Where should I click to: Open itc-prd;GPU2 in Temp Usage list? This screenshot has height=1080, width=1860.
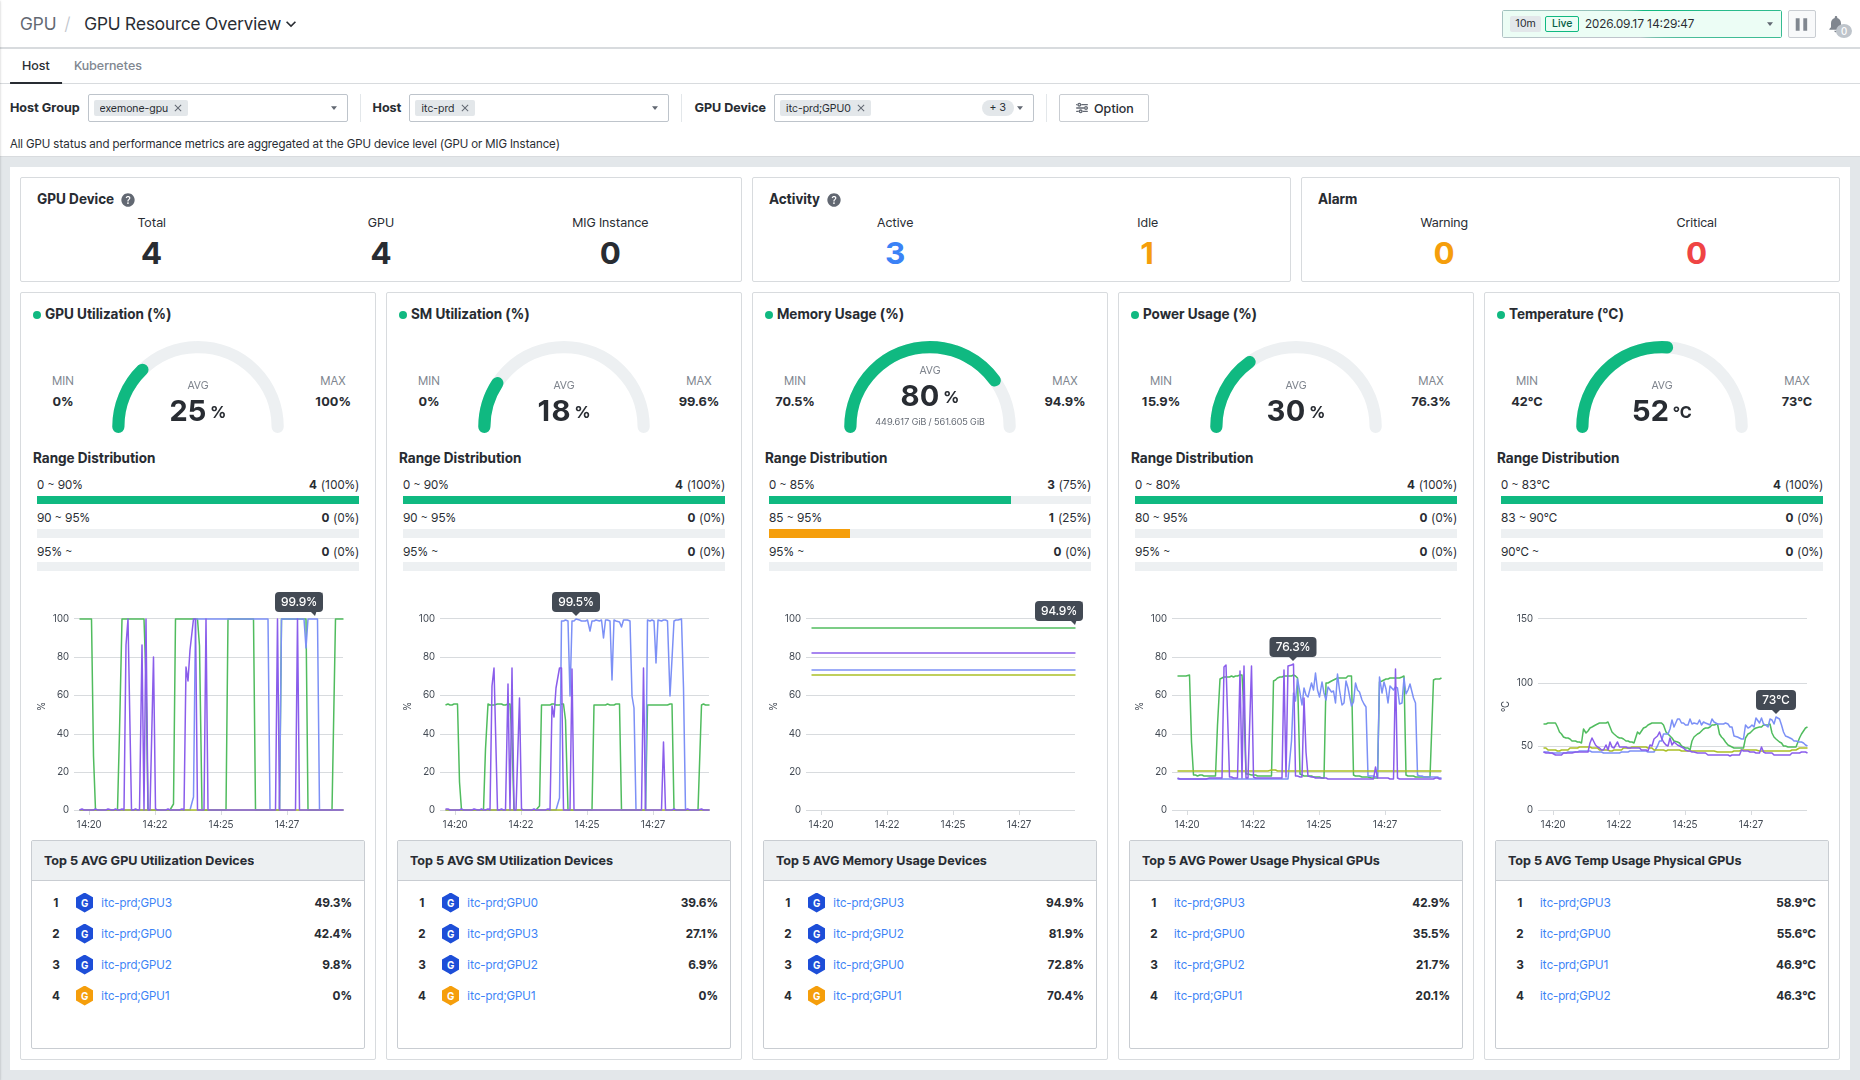[x=1575, y=996]
